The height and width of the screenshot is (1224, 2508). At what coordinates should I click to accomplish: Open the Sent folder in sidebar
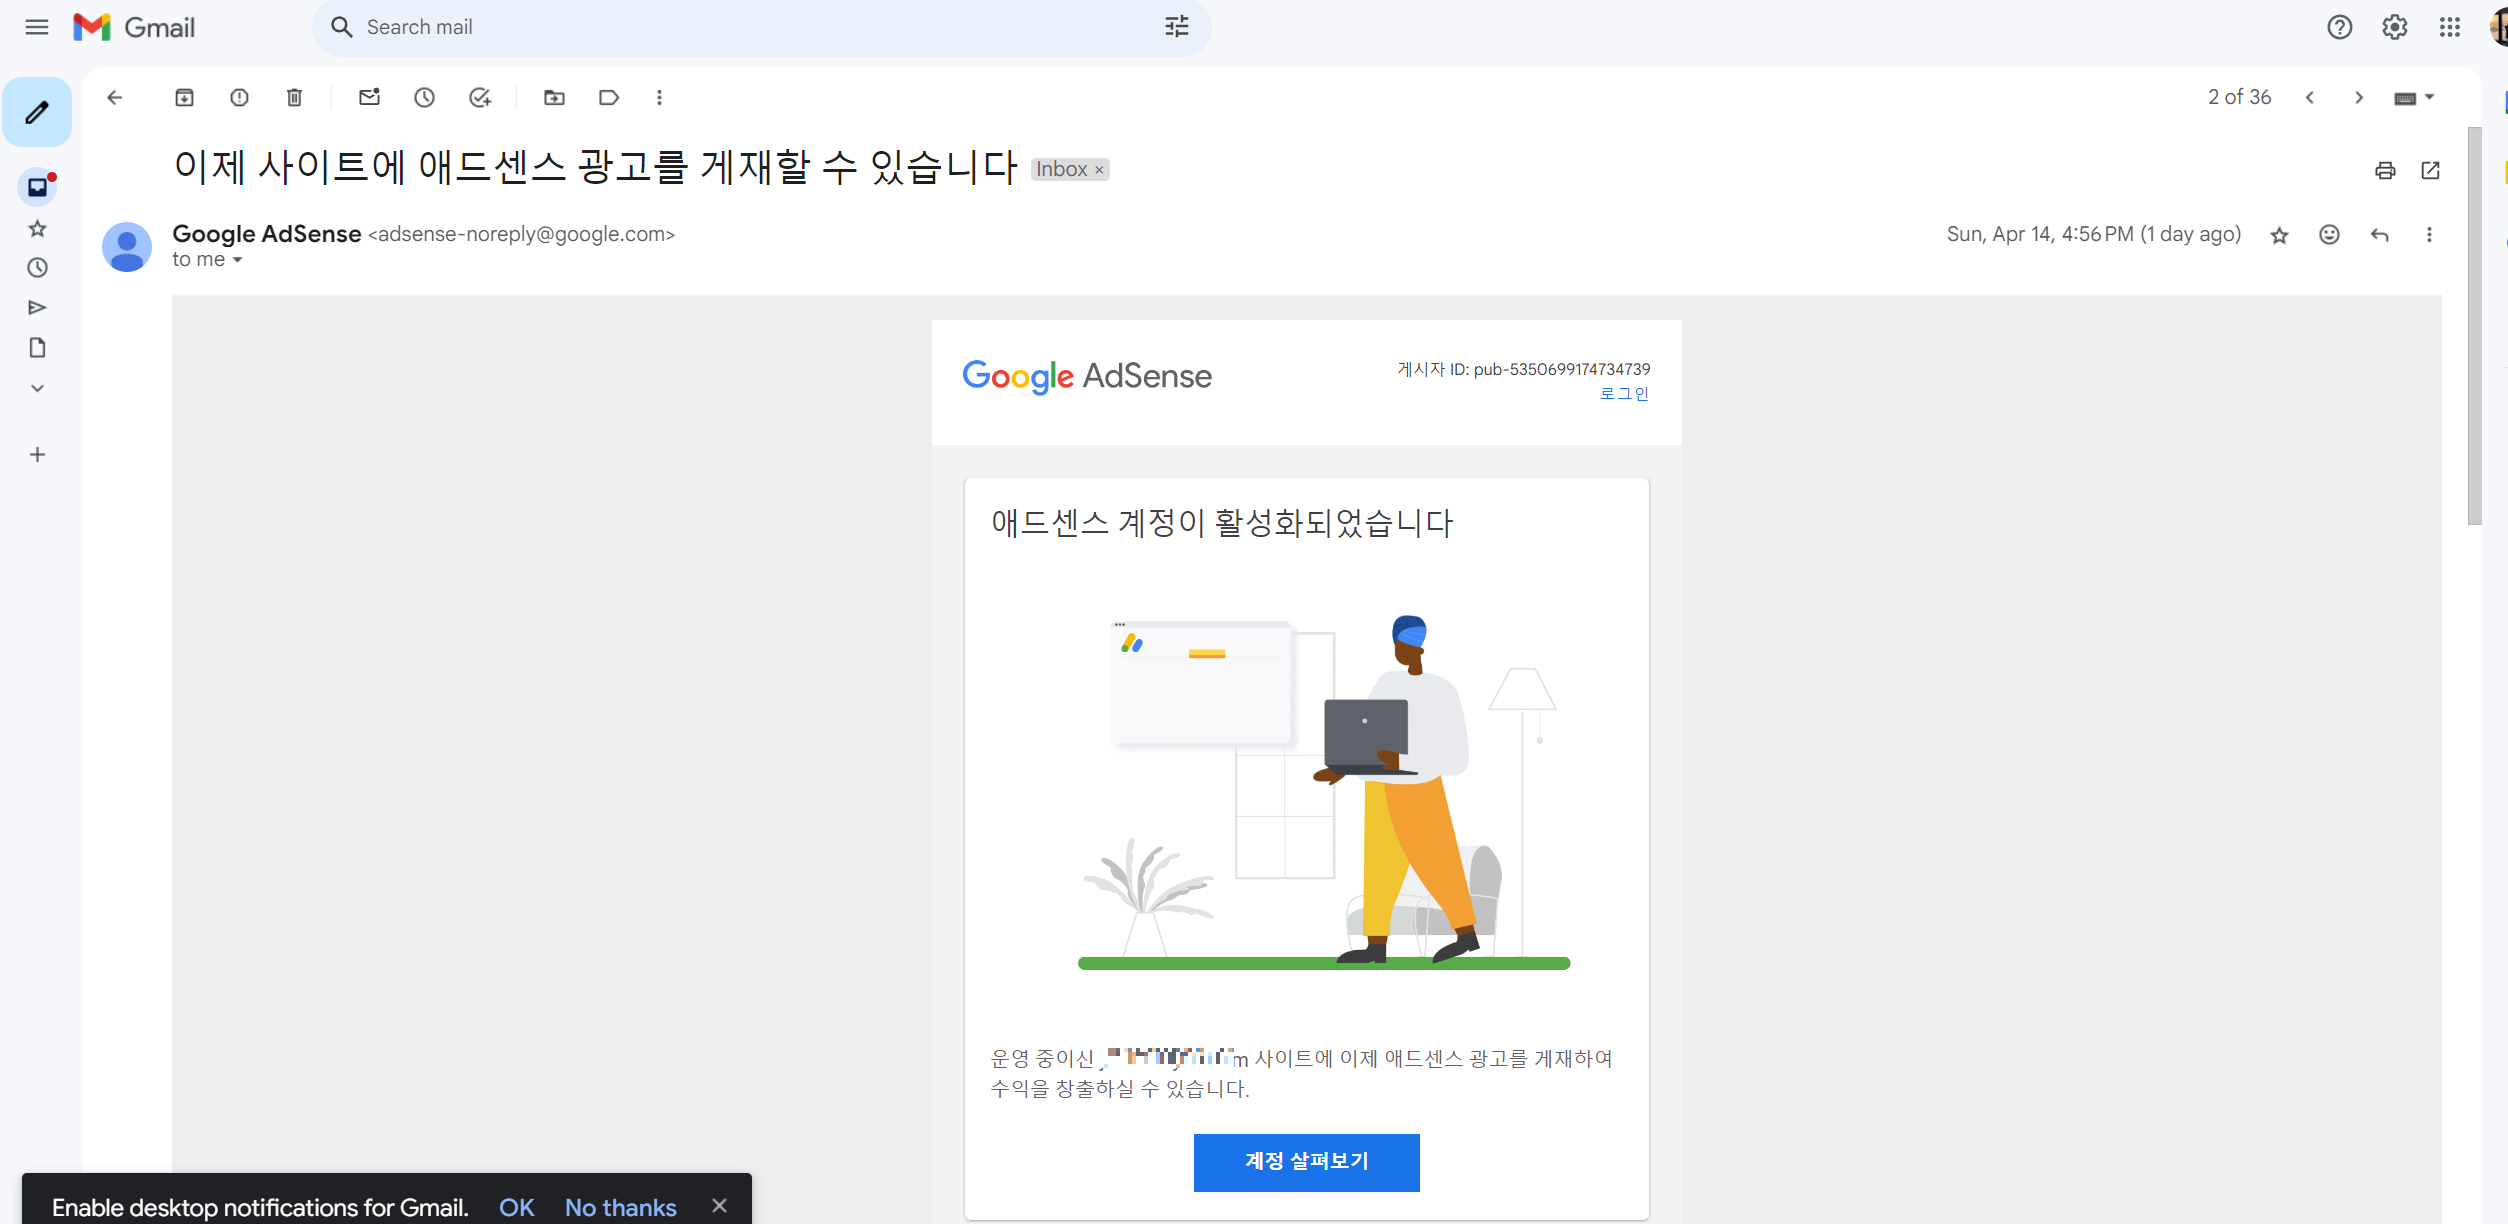click(37, 307)
